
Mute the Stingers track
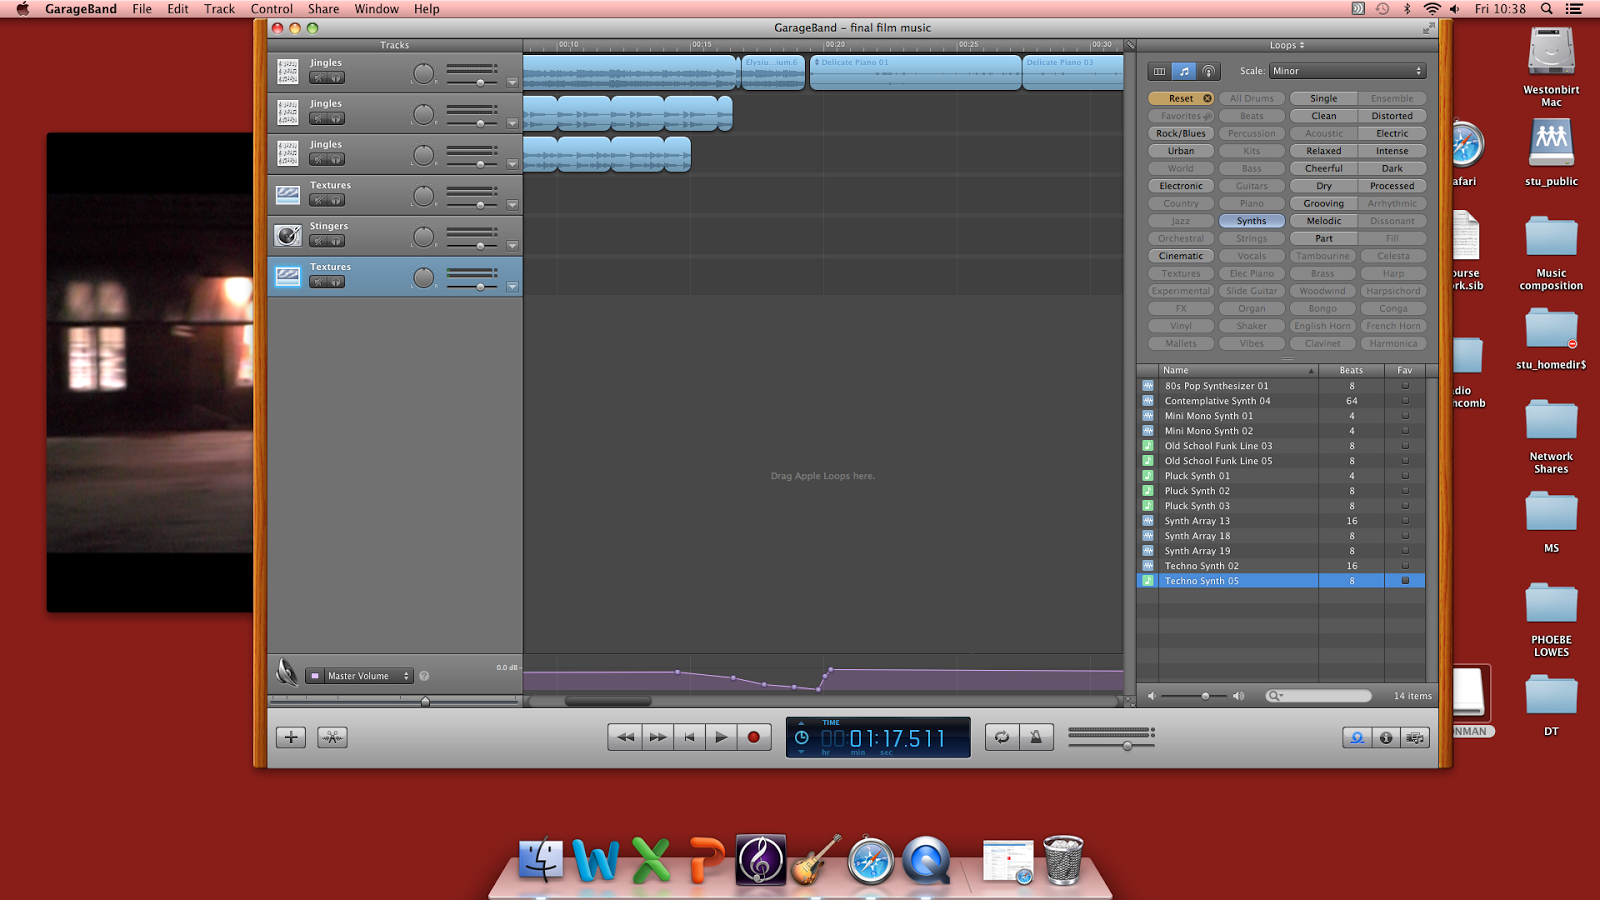[x=318, y=241]
